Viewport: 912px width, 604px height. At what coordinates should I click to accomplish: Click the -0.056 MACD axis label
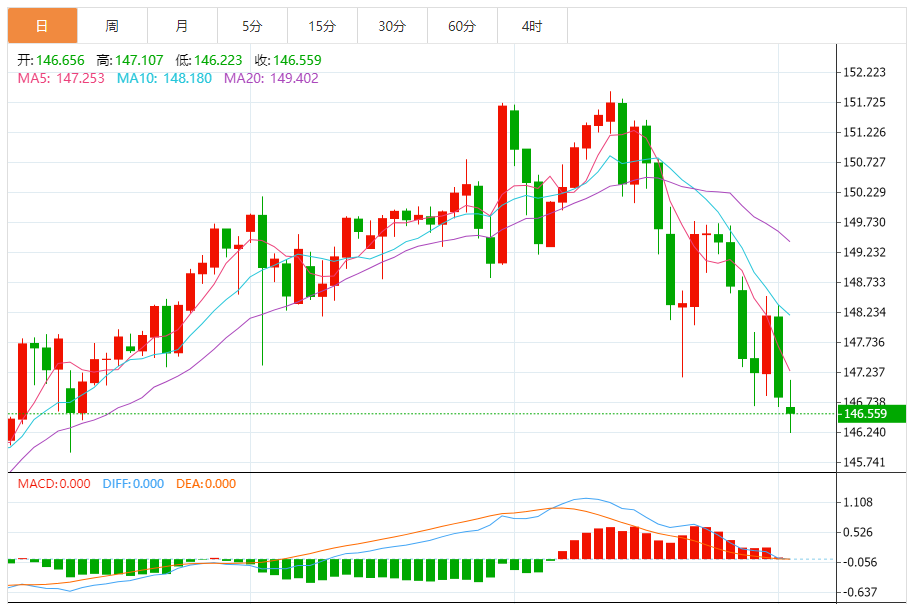coord(860,562)
